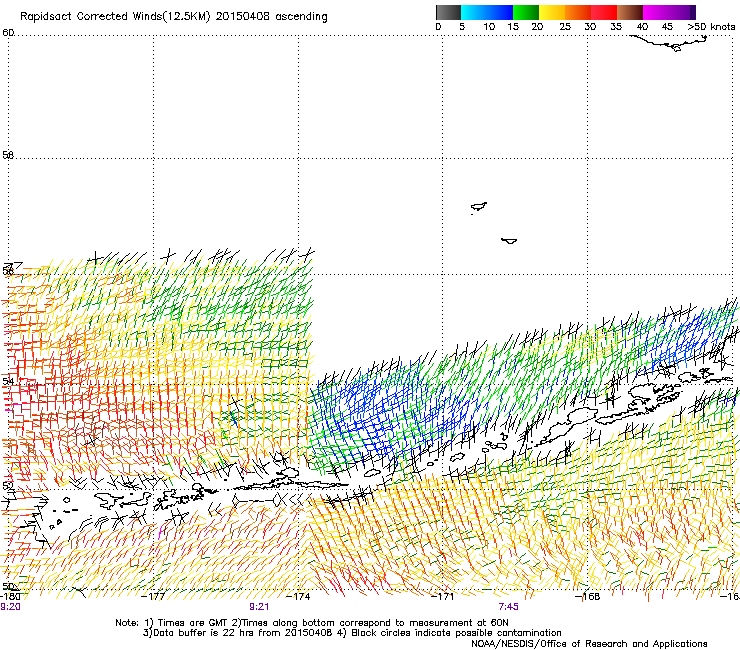
Task: Click the longitude label '-174'
Action: coord(298,597)
